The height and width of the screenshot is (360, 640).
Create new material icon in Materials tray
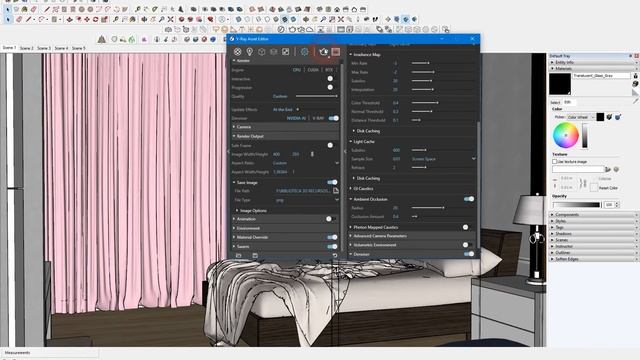point(635,84)
